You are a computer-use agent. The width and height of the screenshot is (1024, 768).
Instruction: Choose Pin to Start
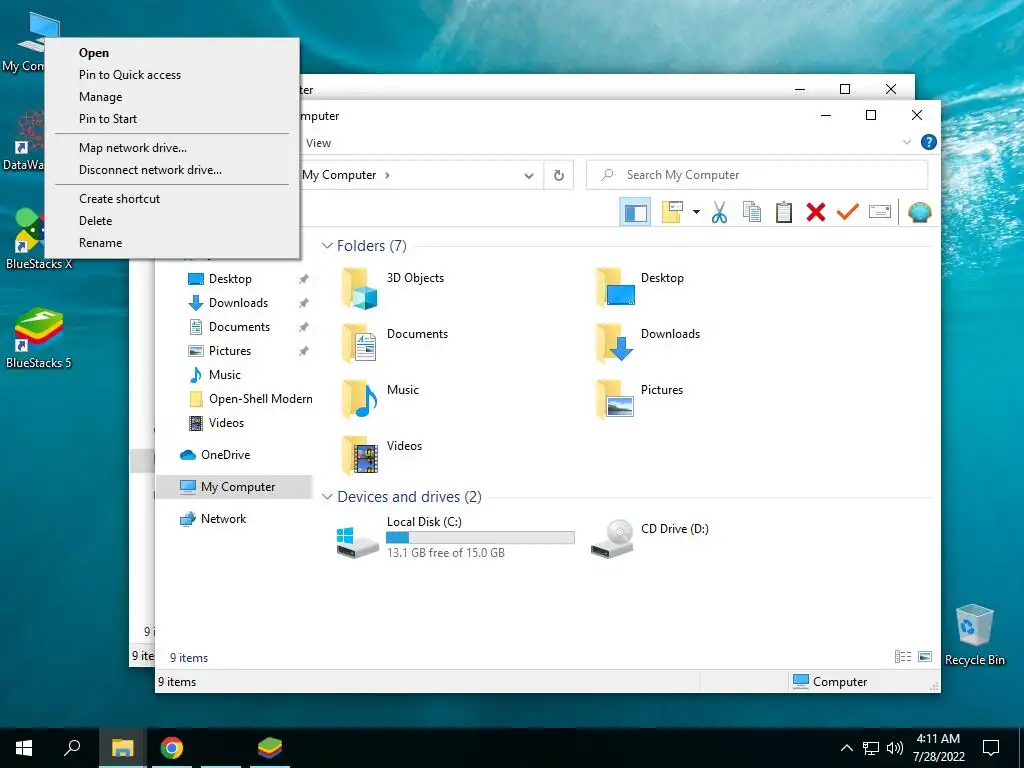[x=172, y=119]
